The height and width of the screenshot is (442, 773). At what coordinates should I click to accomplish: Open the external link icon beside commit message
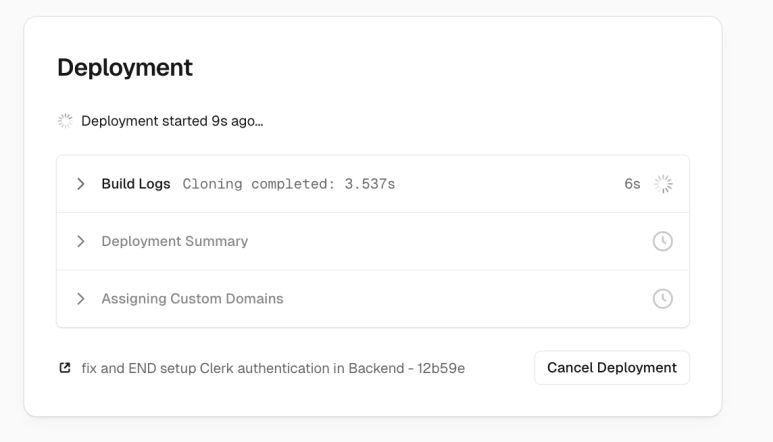coord(65,368)
